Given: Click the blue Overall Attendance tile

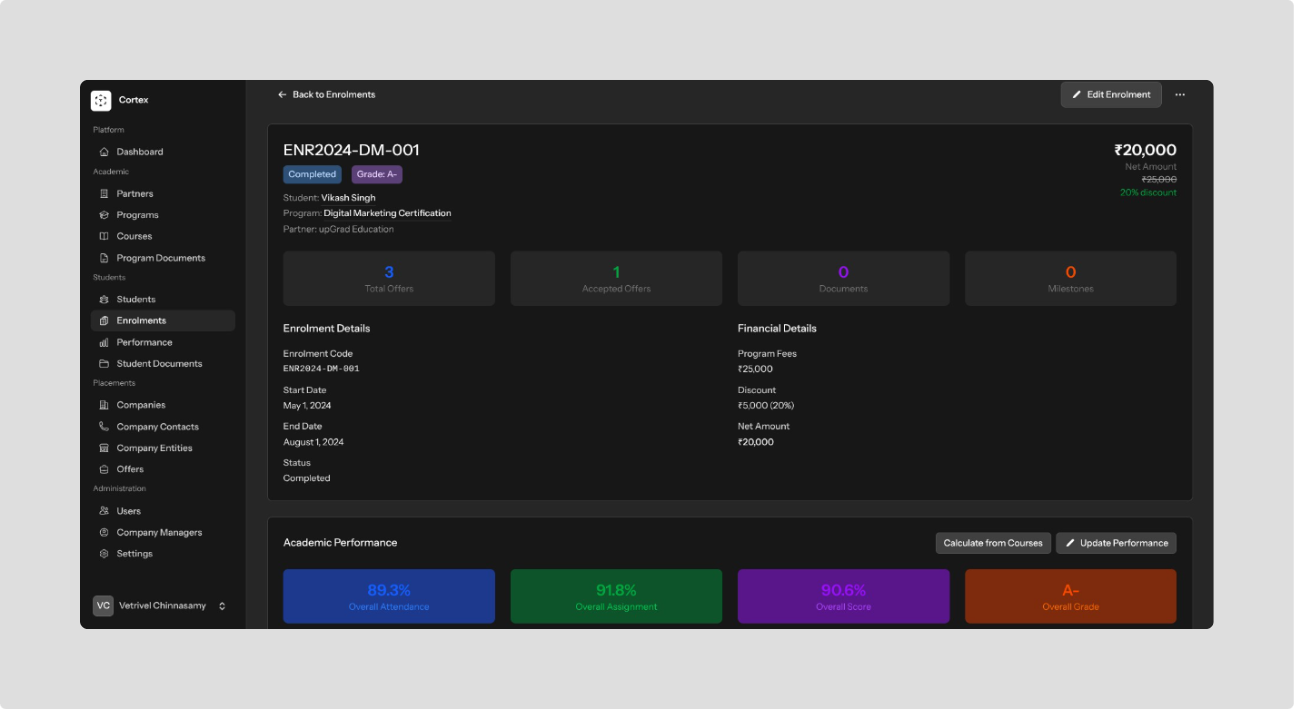Looking at the screenshot, I should (x=389, y=596).
